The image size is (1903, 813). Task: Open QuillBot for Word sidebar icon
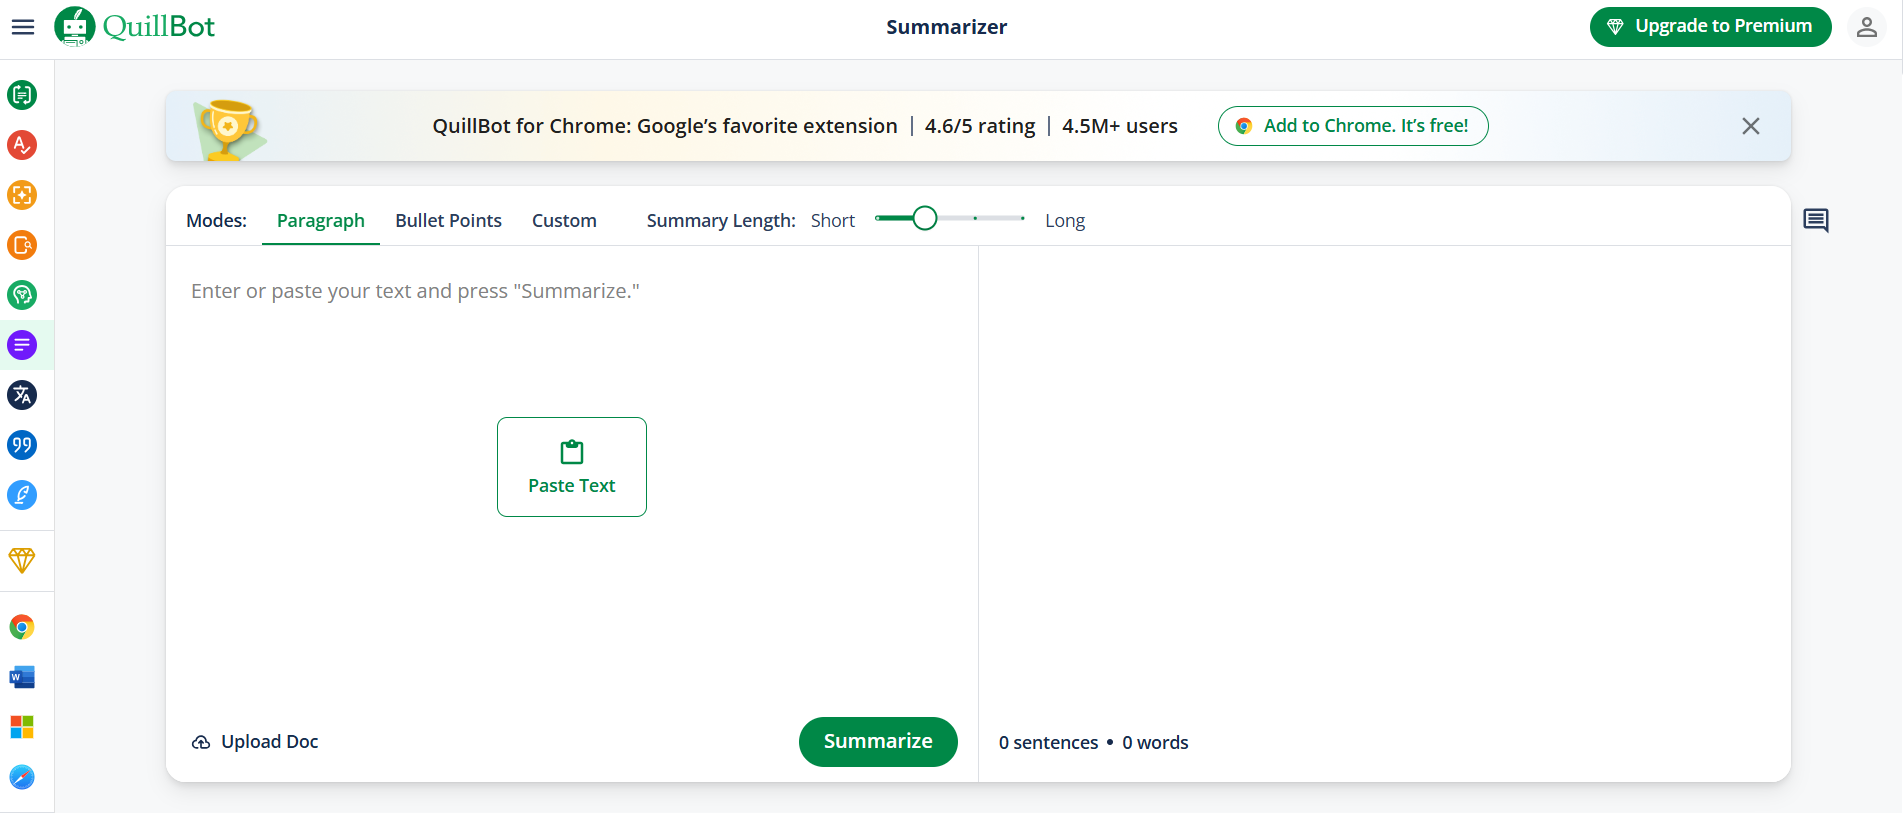(x=22, y=677)
